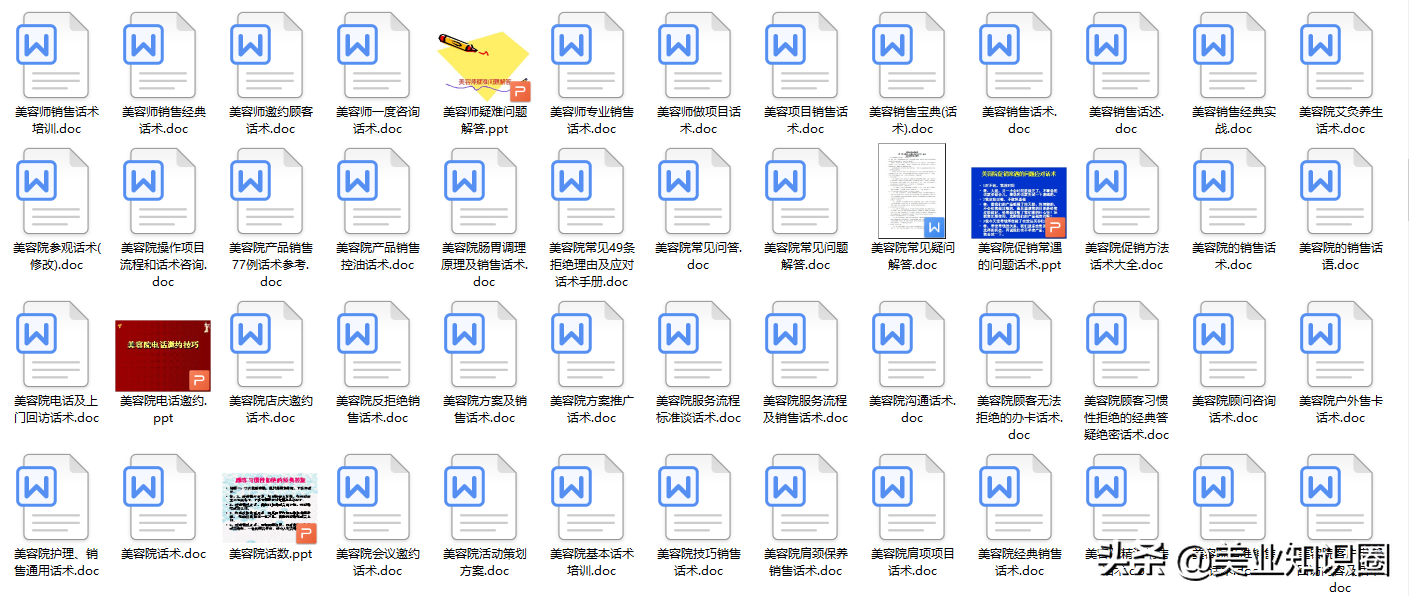
Task: Select the red 美容院电话邀约.ppt thumbnail
Action: pyautogui.click(x=163, y=356)
